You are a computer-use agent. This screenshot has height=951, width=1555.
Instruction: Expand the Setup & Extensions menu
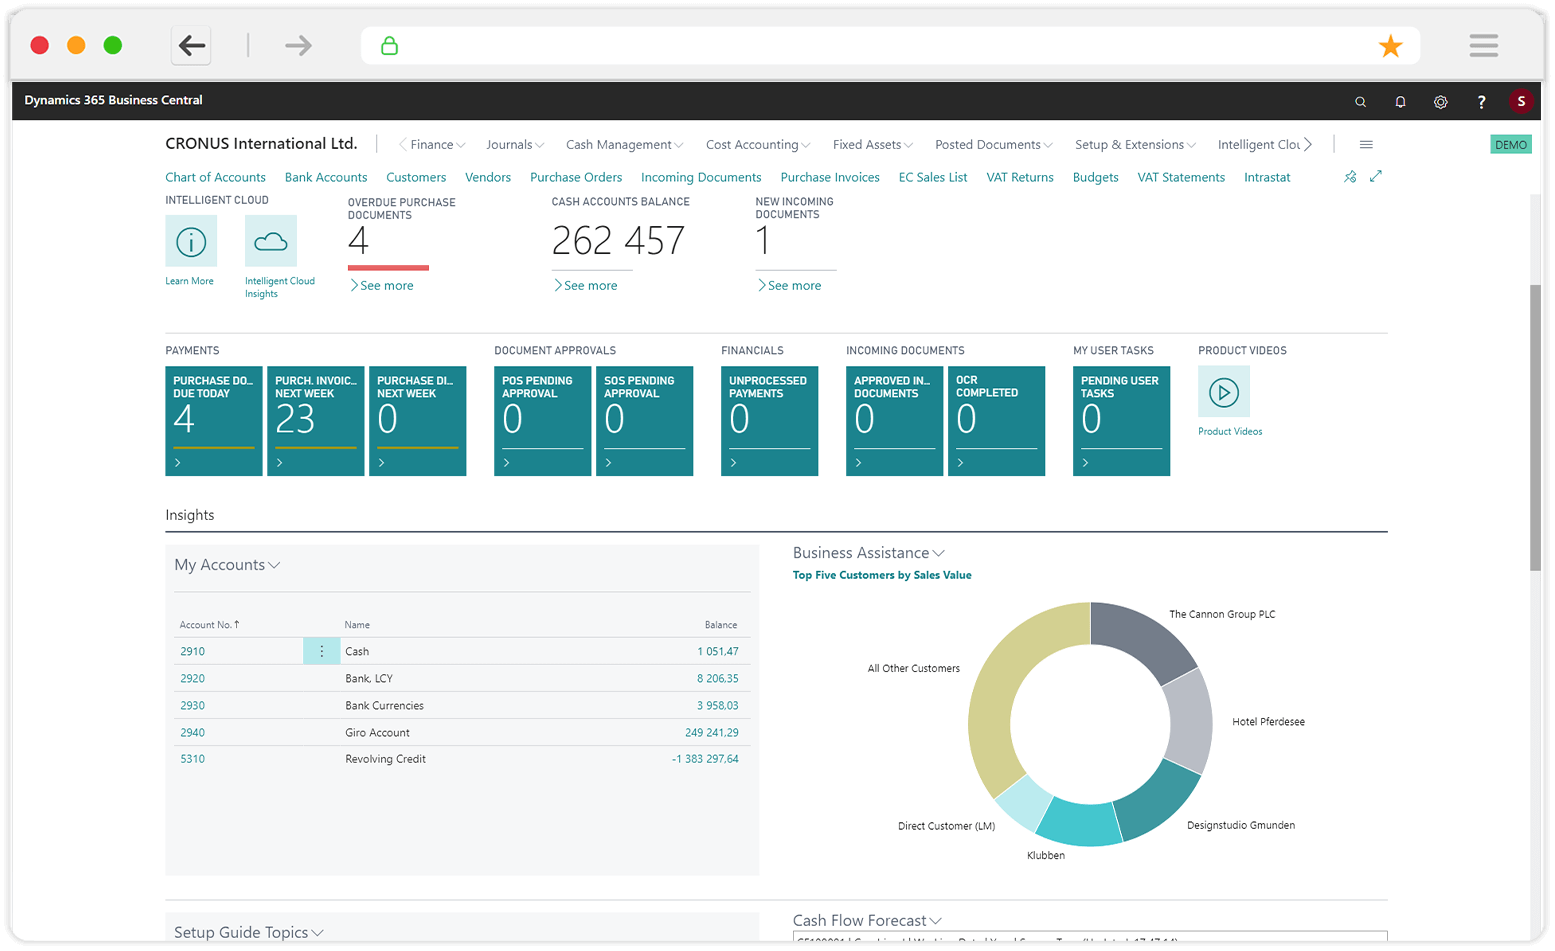1135,145
